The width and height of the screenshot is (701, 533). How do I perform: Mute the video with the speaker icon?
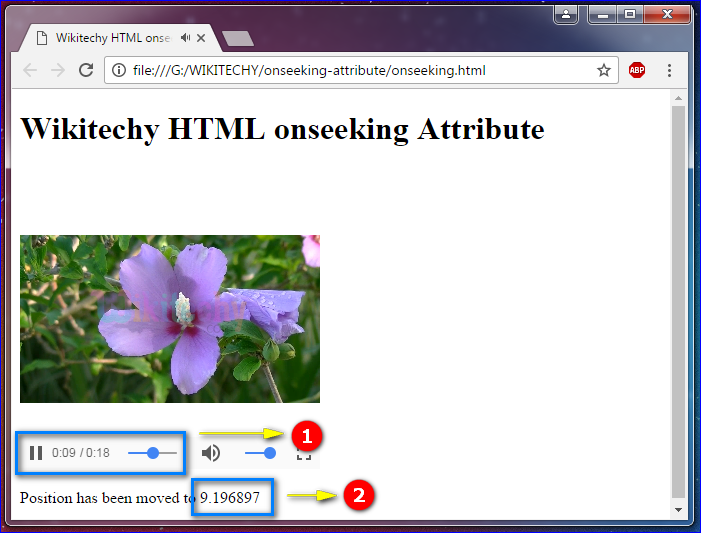pos(211,453)
